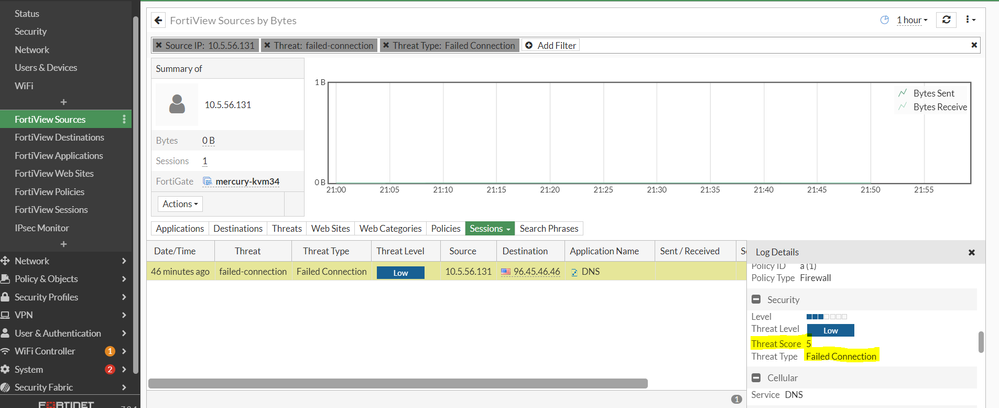Open FortiView Applications in the sidebar
Image resolution: width=999 pixels, height=408 pixels.
pos(59,156)
